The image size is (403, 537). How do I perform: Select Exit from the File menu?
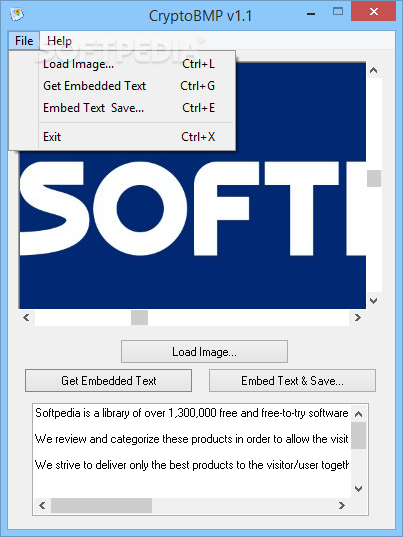pyautogui.click(x=122, y=137)
